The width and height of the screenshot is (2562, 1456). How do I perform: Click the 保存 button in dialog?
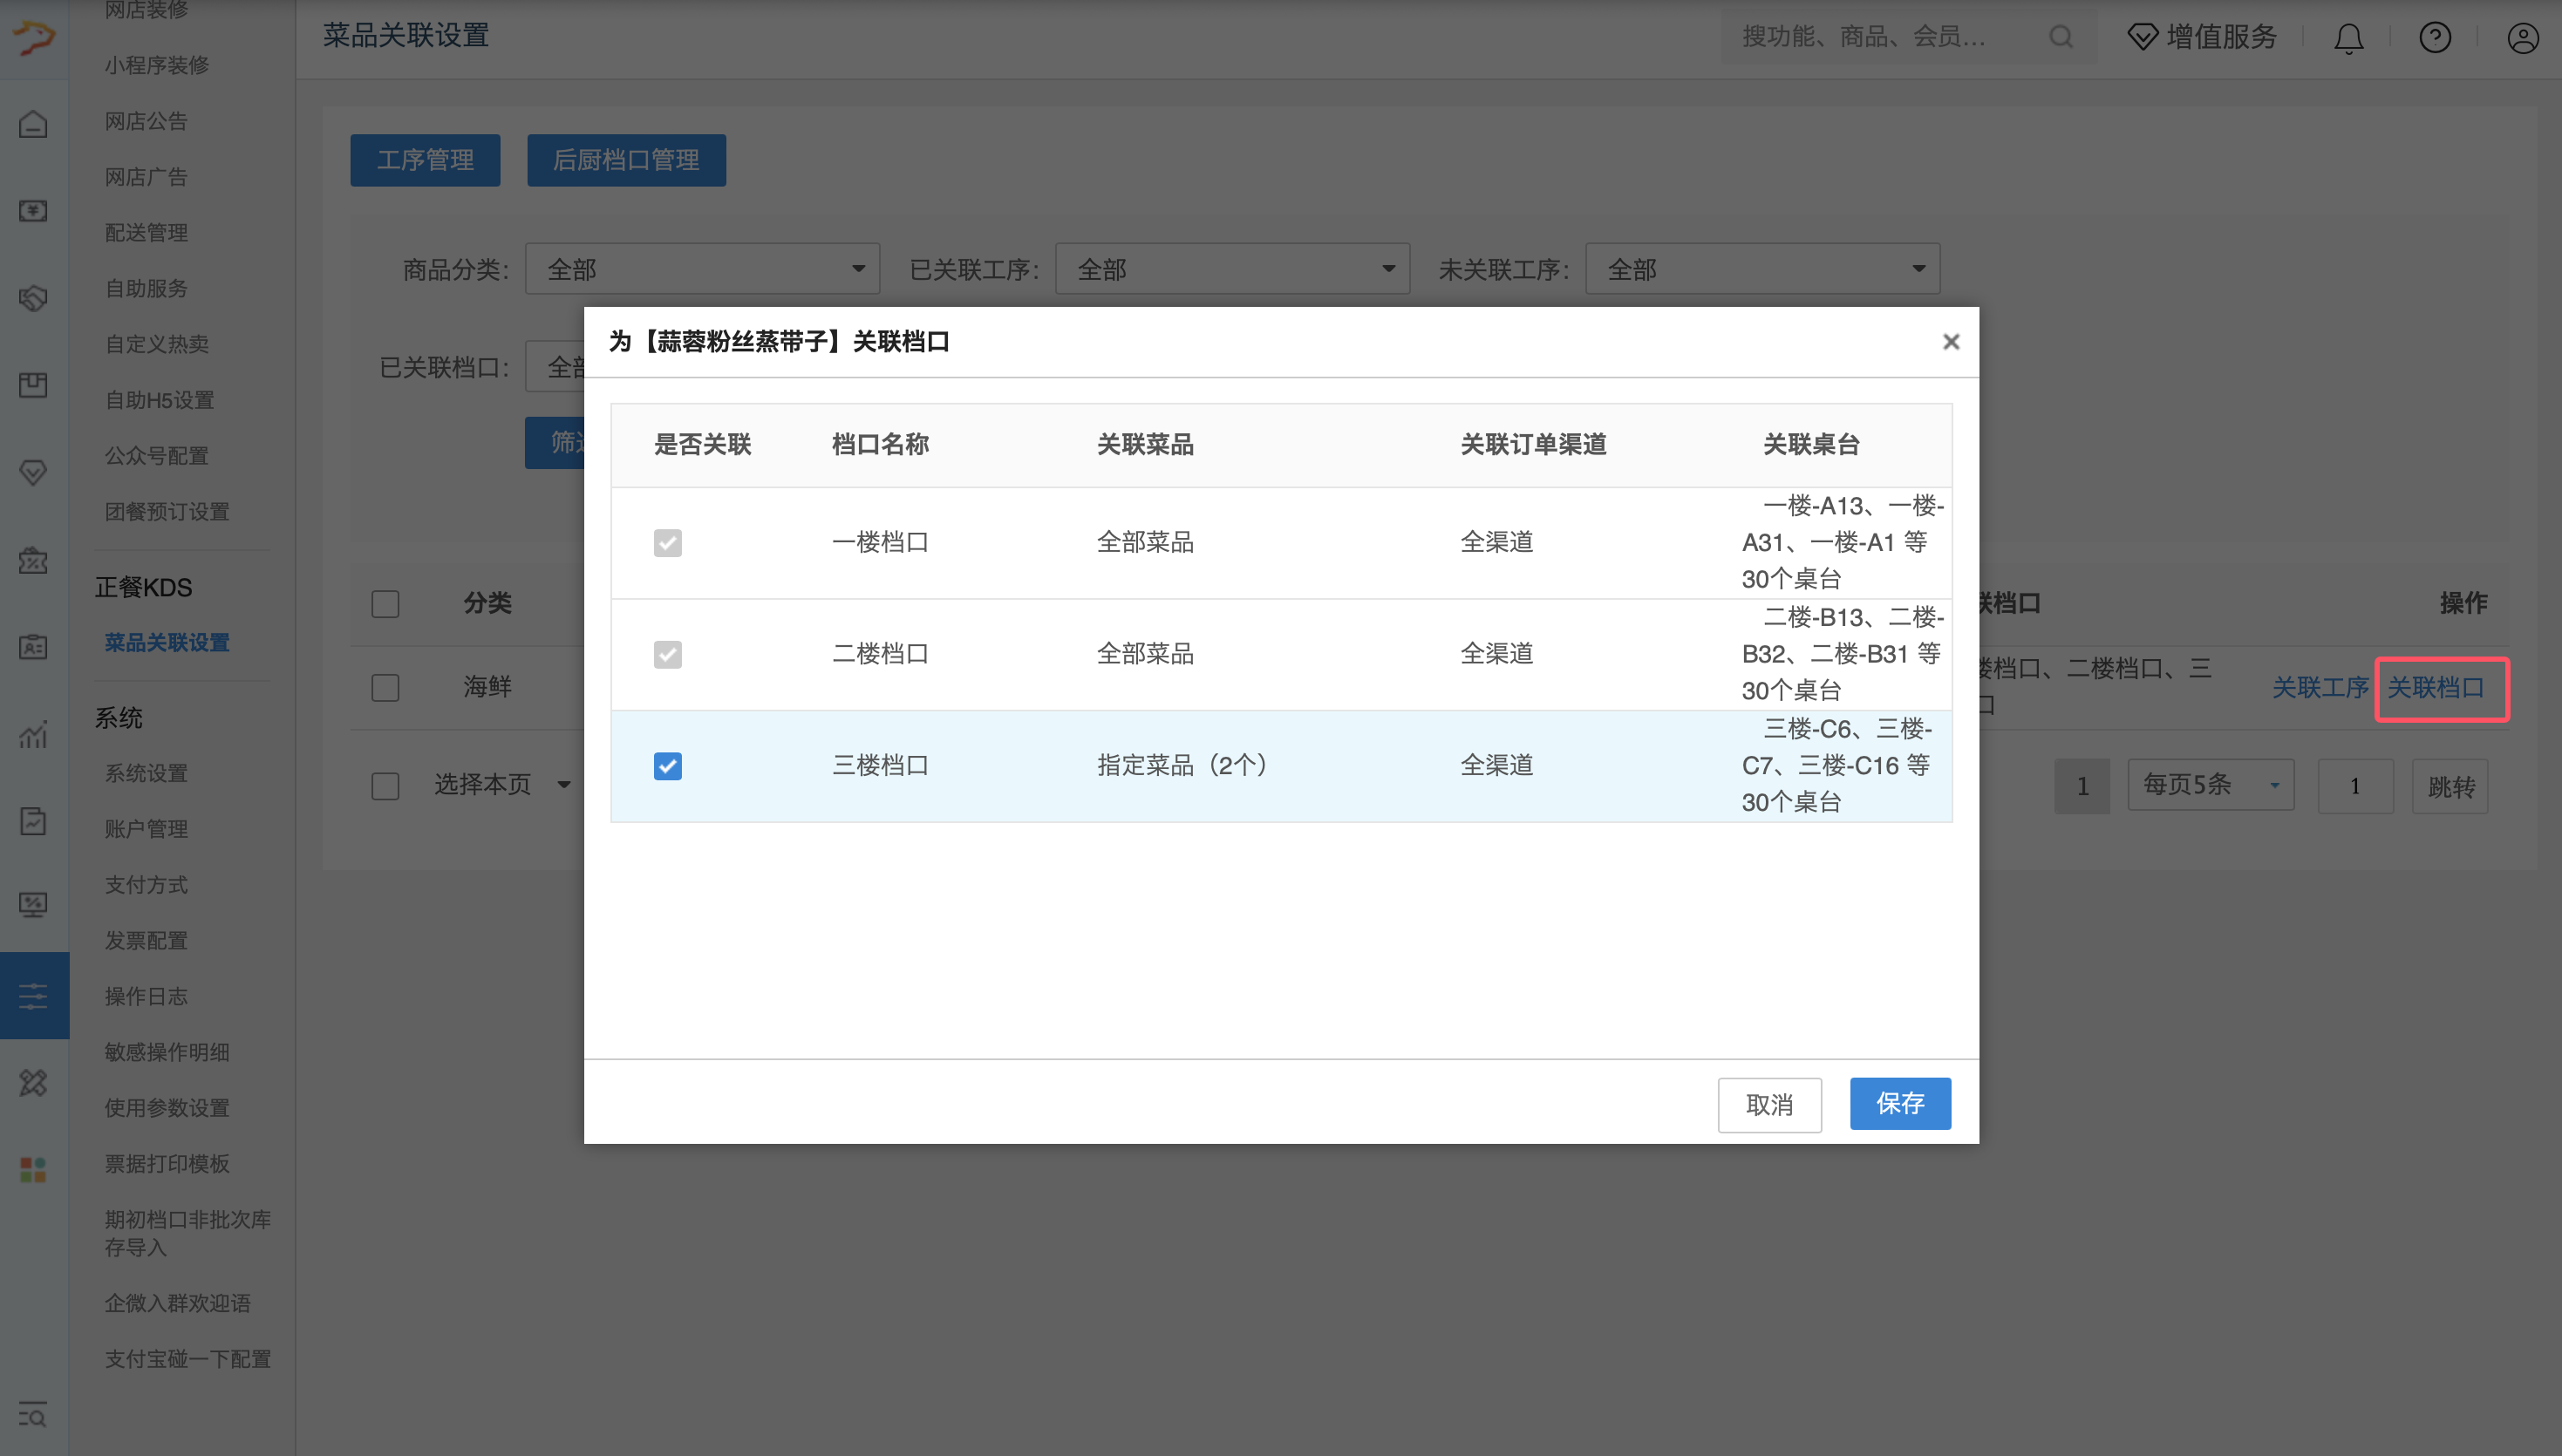point(1900,1103)
